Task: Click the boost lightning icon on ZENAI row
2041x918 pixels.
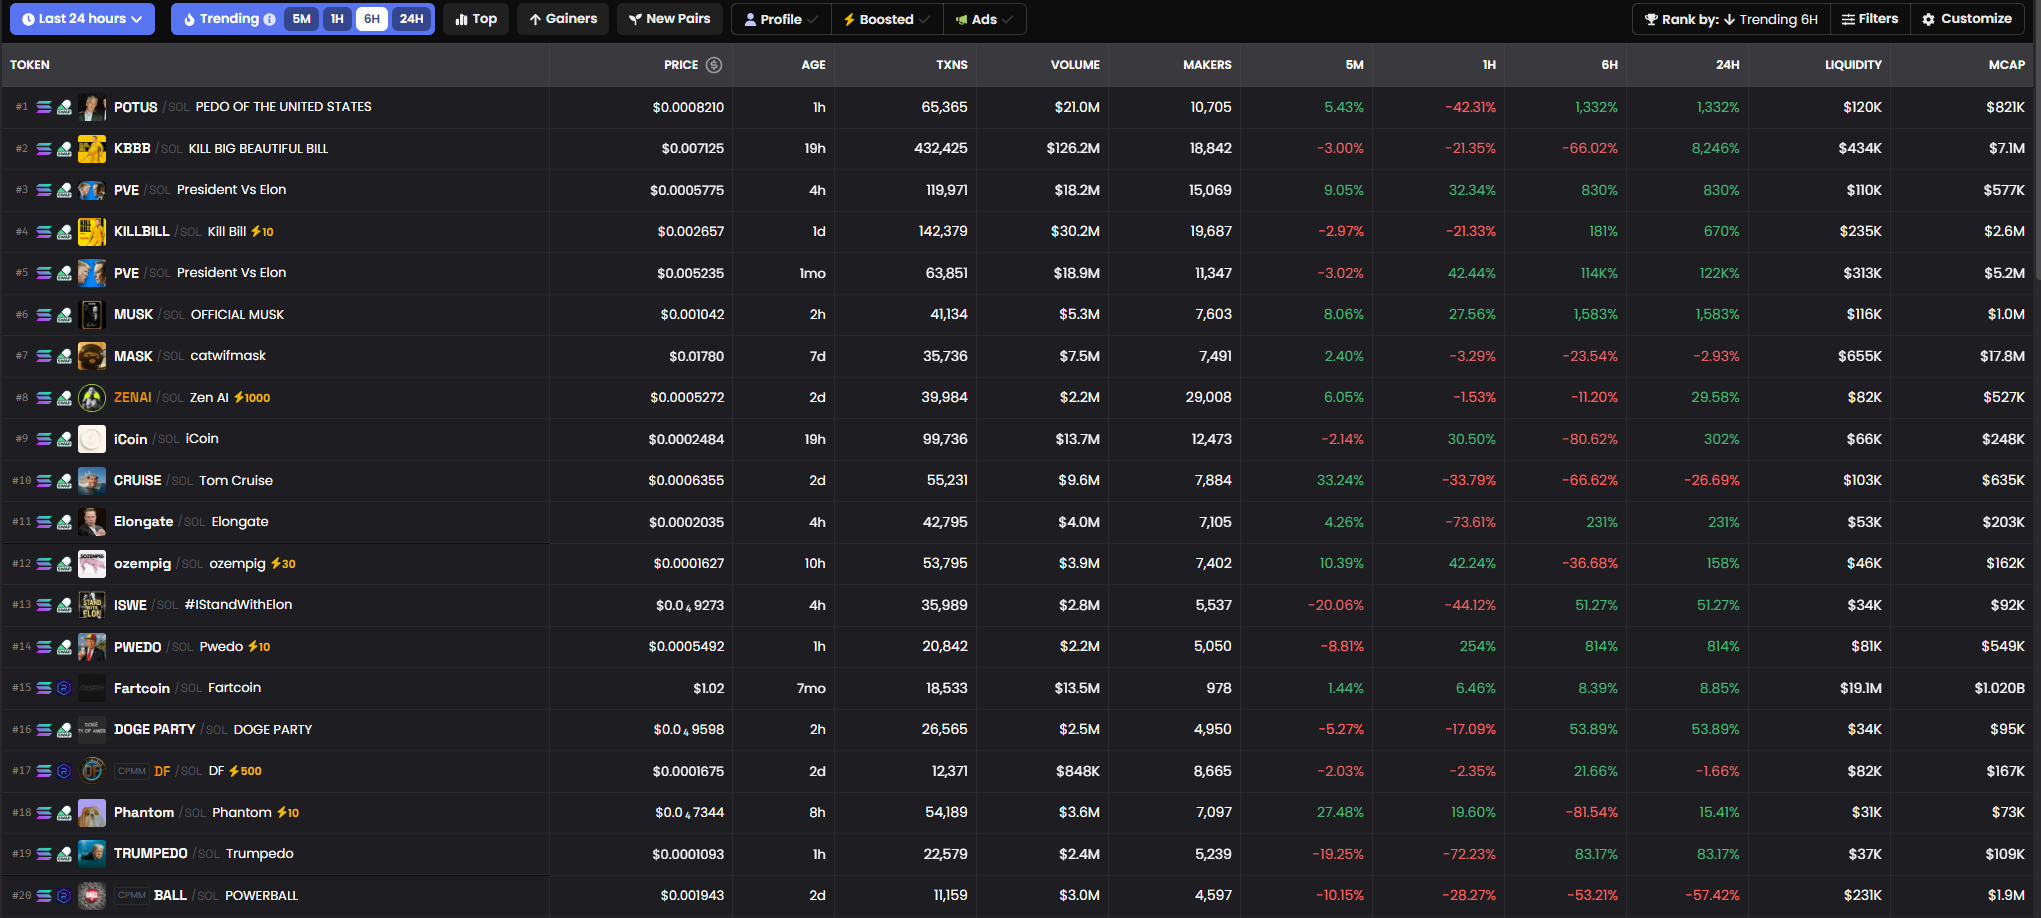Action: (239, 398)
